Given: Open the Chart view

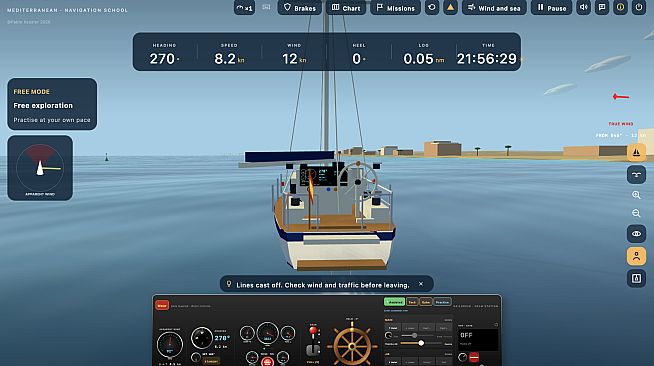Looking at the screenshot, I should 346,8.
